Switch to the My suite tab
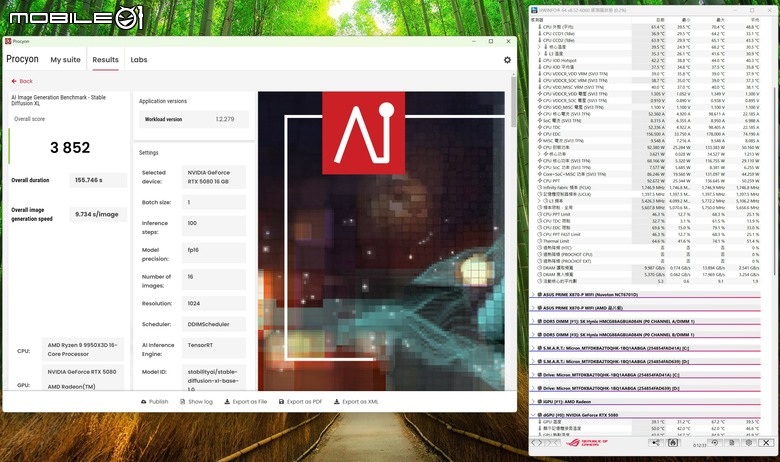 tap(65, 60)
